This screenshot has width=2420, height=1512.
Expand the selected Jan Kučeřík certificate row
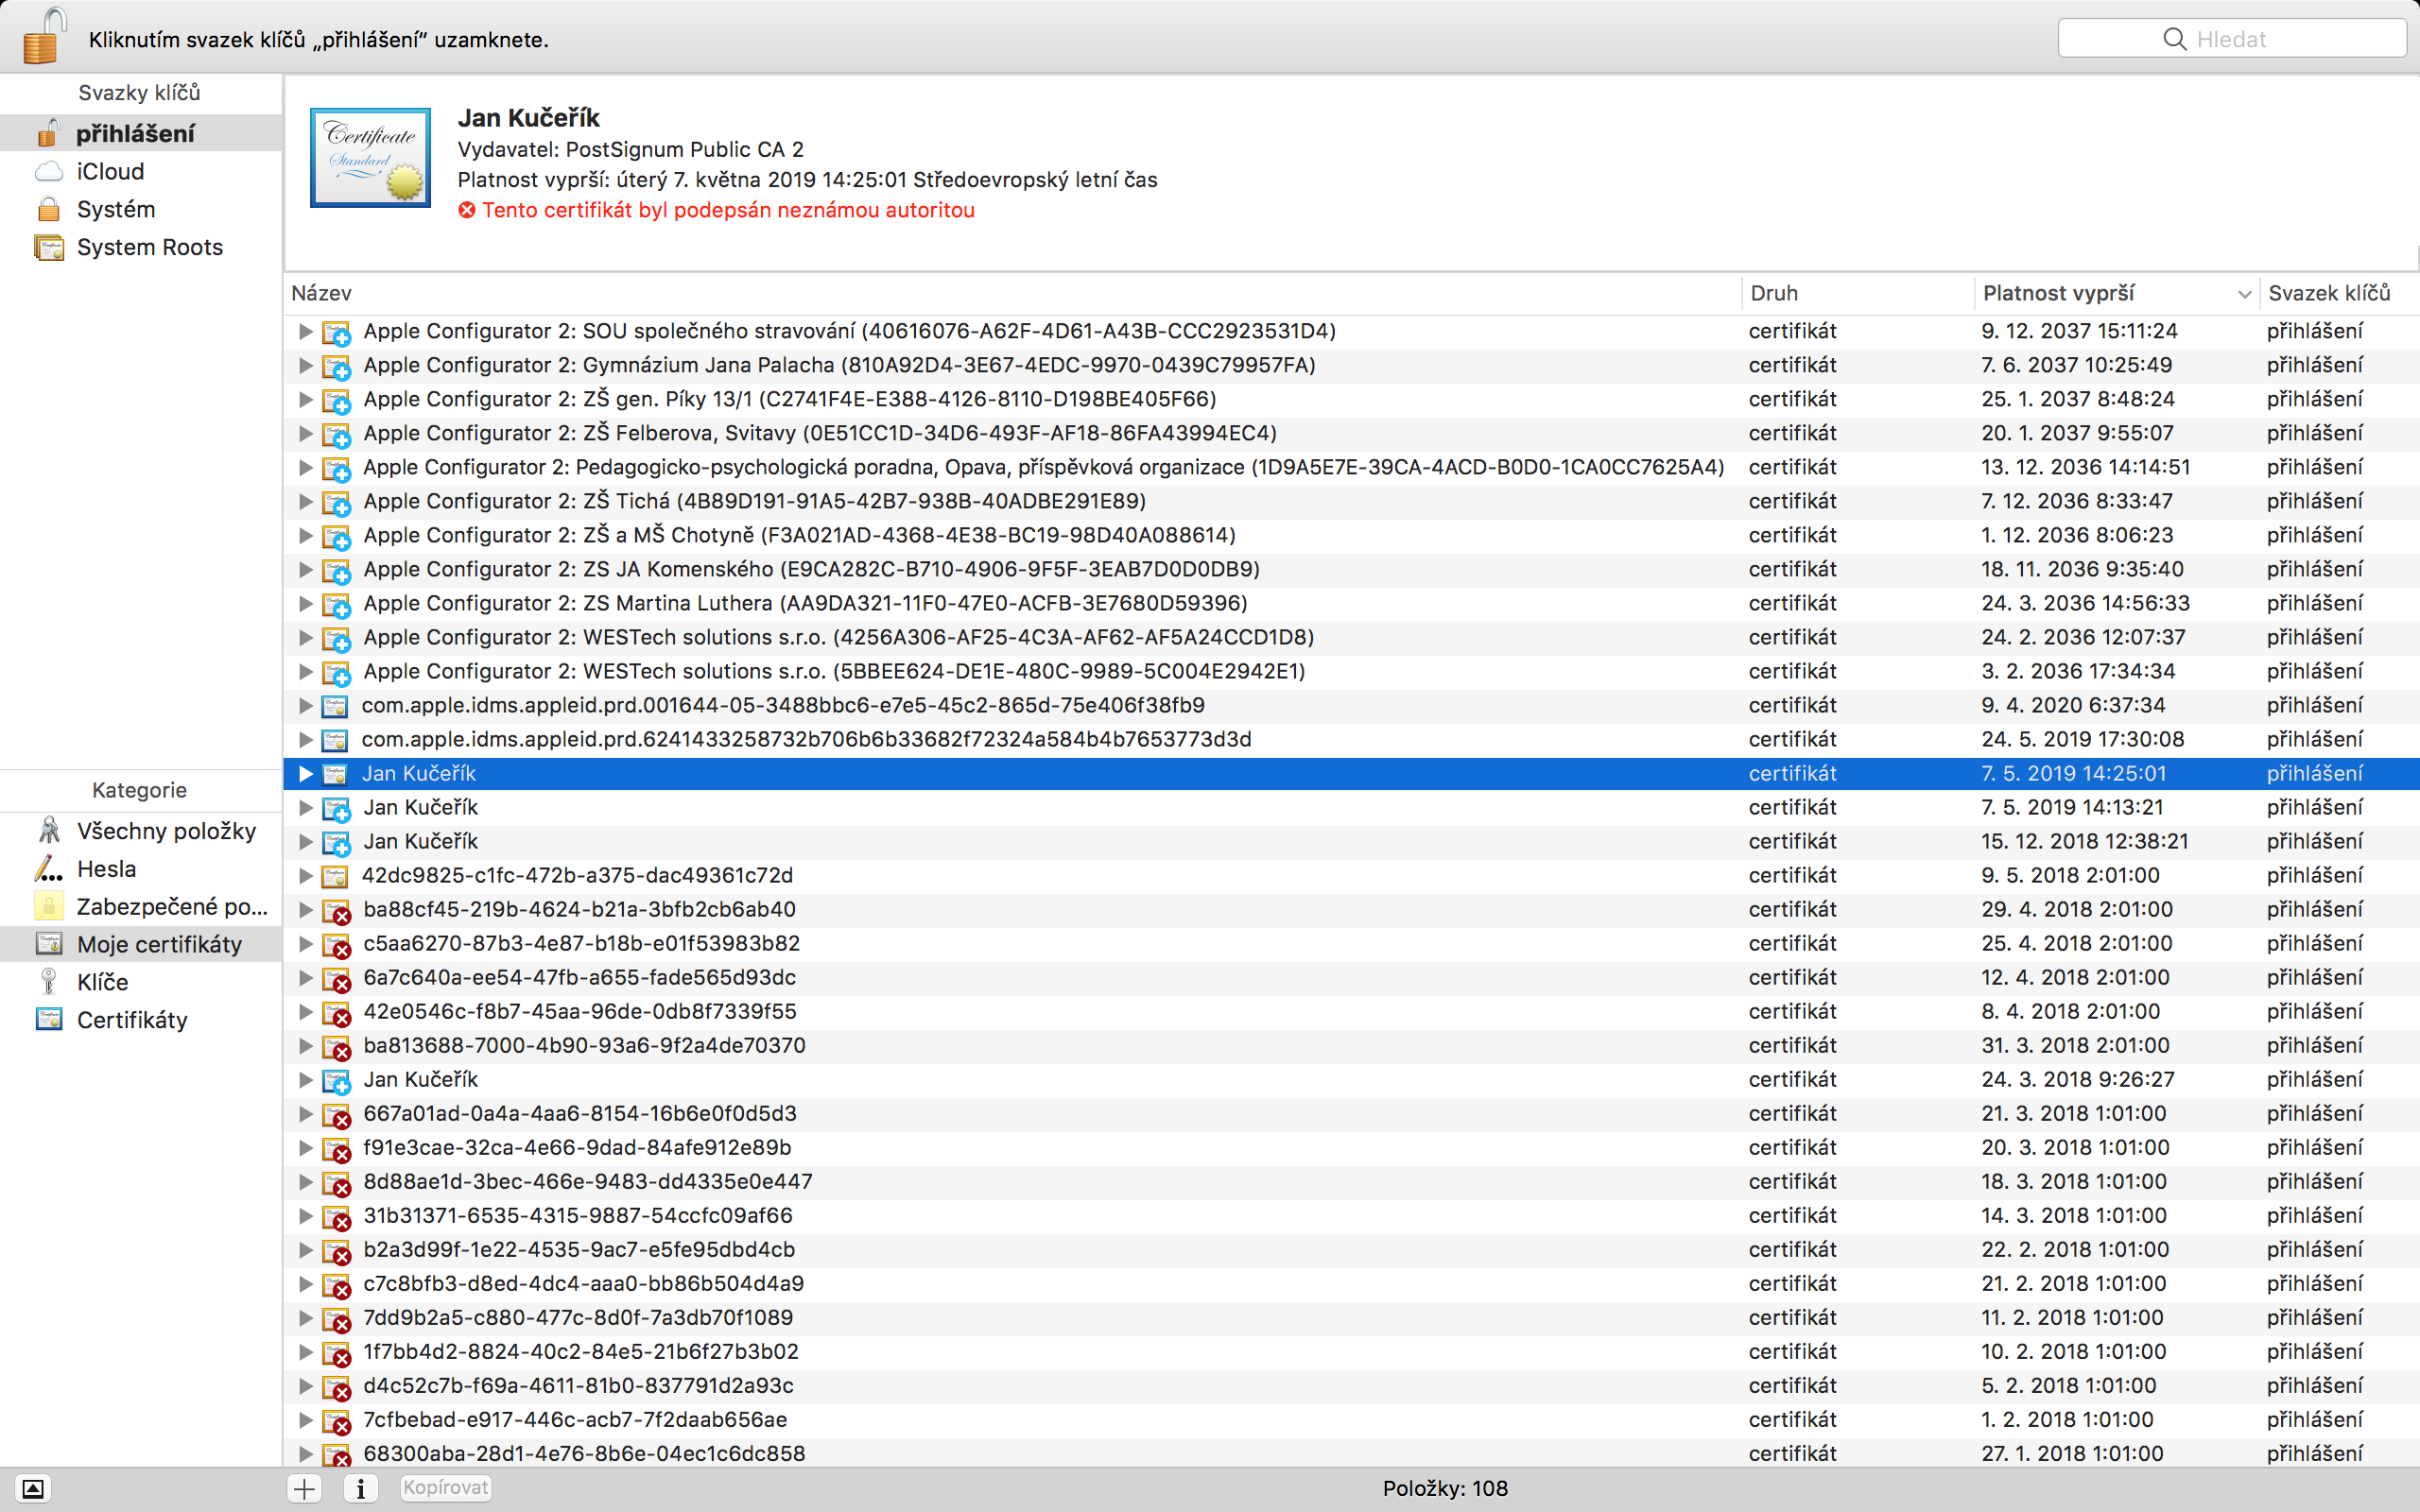pos(306,773)
